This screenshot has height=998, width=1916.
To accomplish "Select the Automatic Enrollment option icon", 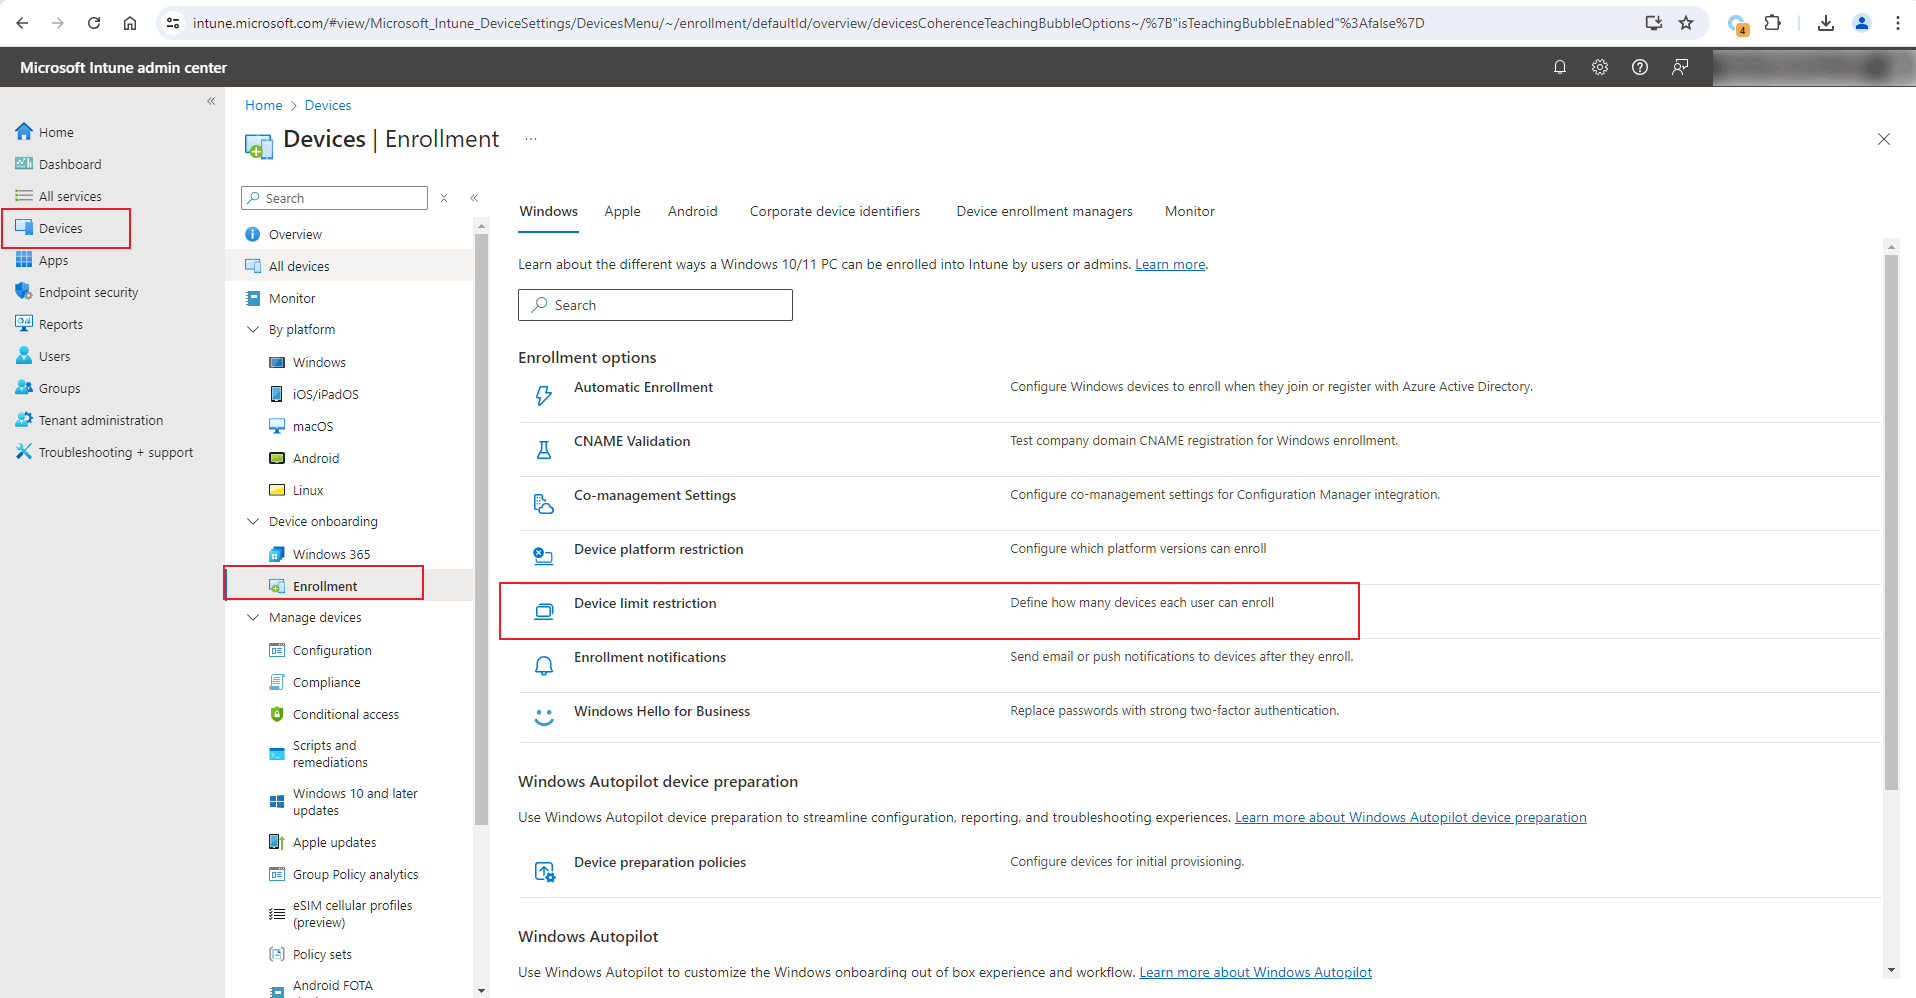I will (543, 395).
